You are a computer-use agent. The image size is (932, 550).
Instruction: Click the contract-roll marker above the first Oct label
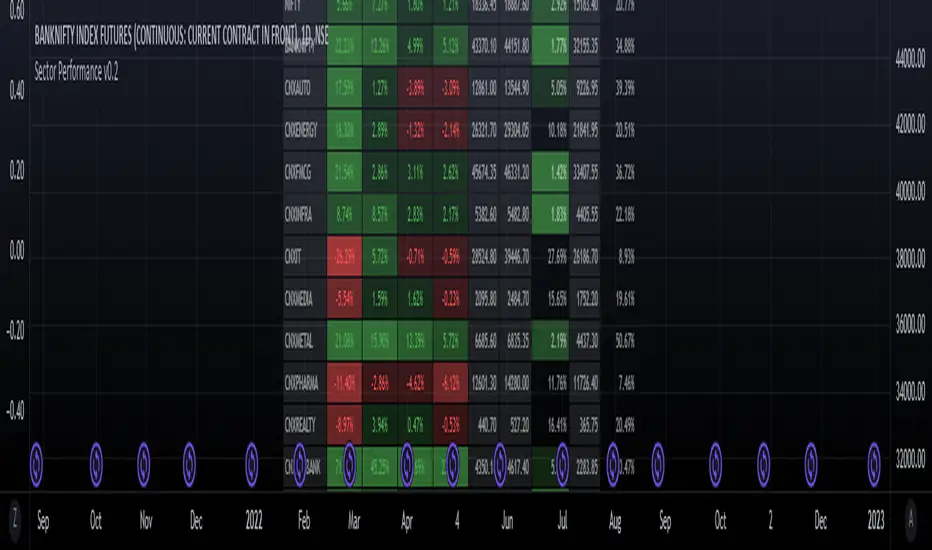(96, 464)
